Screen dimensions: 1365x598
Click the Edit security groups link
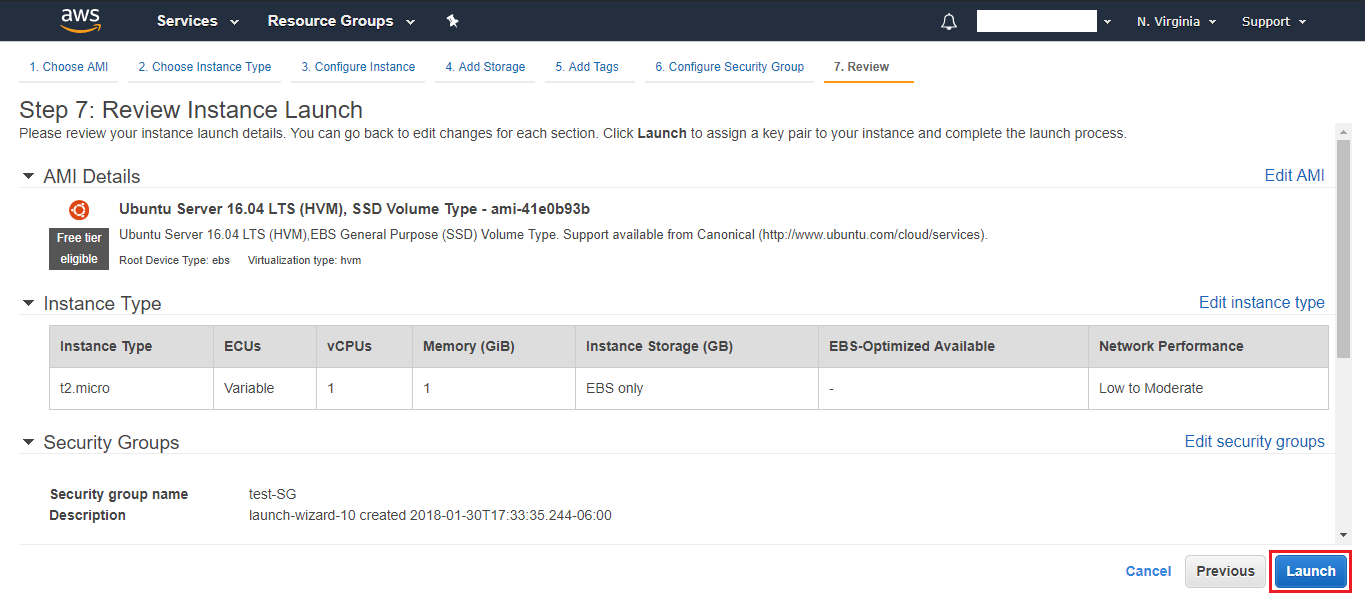[x=1254, y=441]
